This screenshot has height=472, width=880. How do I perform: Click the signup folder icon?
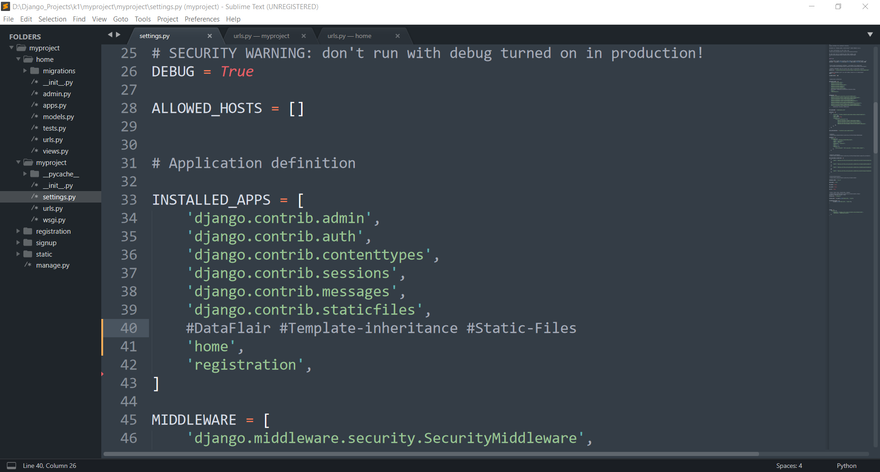pos(27,243)
